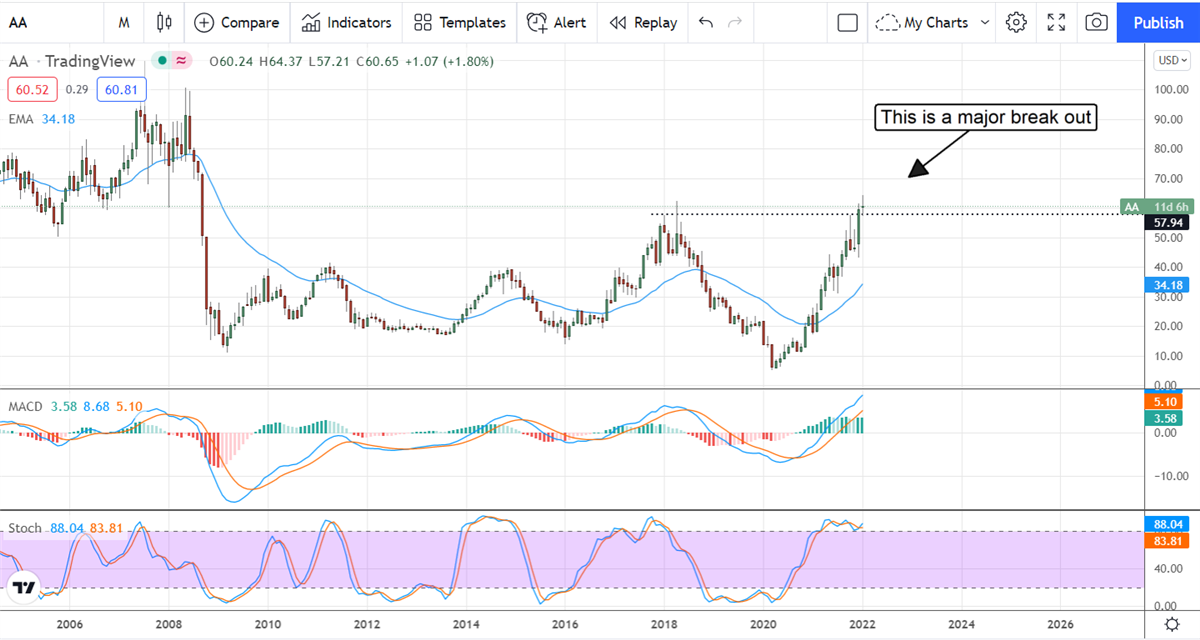Toggle the layout selector square
Screen dimensions: 1200x640
[x=848, y=22]
